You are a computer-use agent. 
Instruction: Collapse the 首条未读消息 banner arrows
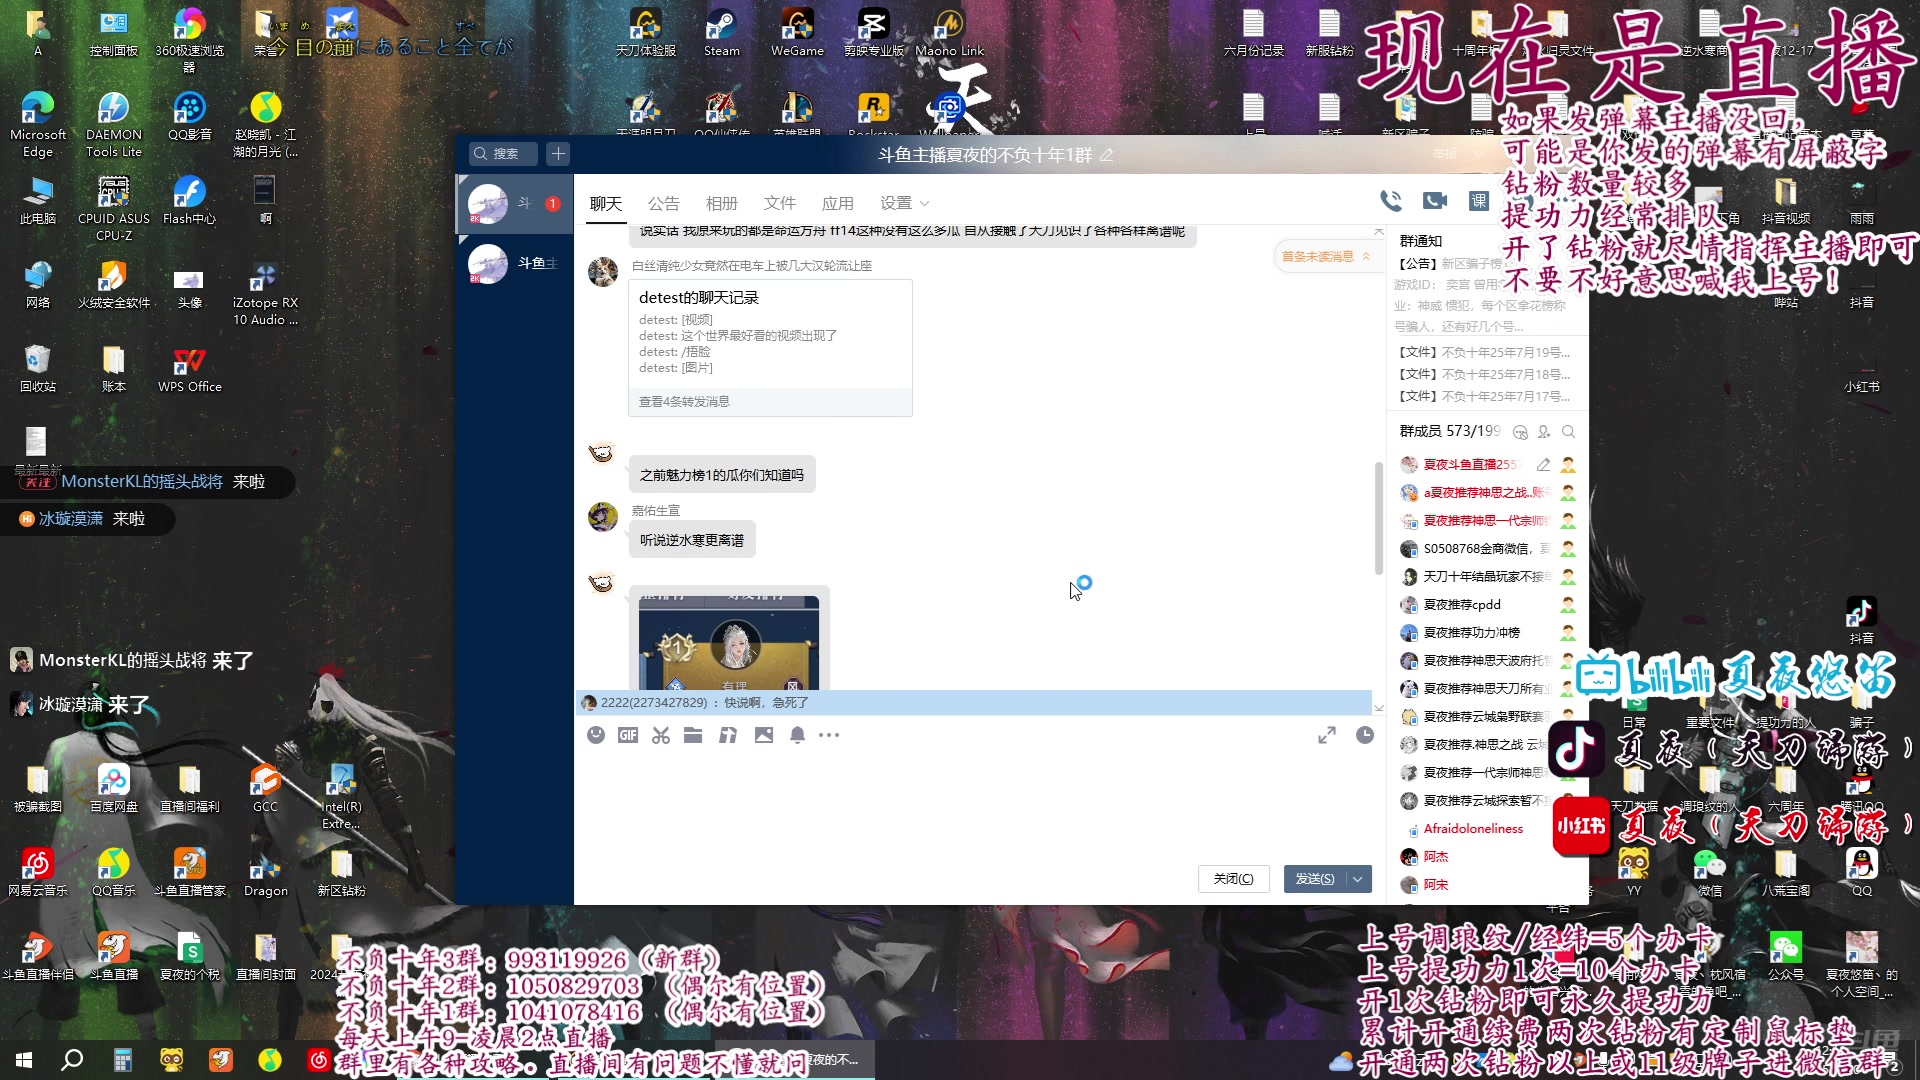click(x=1366, y=257)
